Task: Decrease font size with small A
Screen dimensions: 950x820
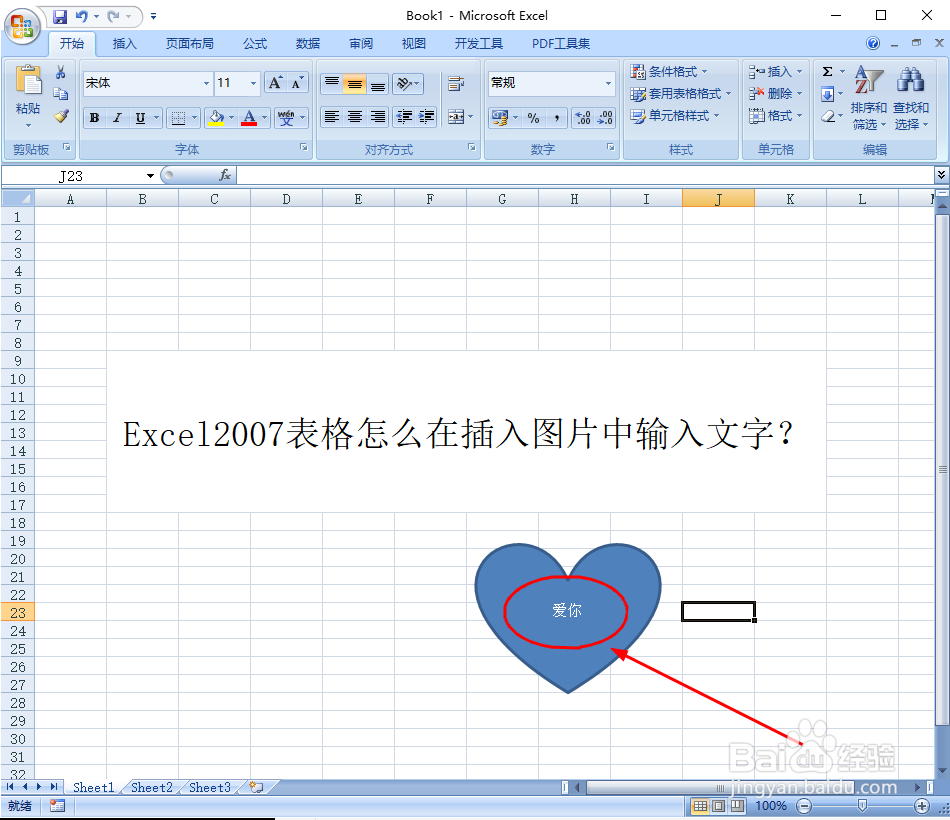Action: [297, 83]
